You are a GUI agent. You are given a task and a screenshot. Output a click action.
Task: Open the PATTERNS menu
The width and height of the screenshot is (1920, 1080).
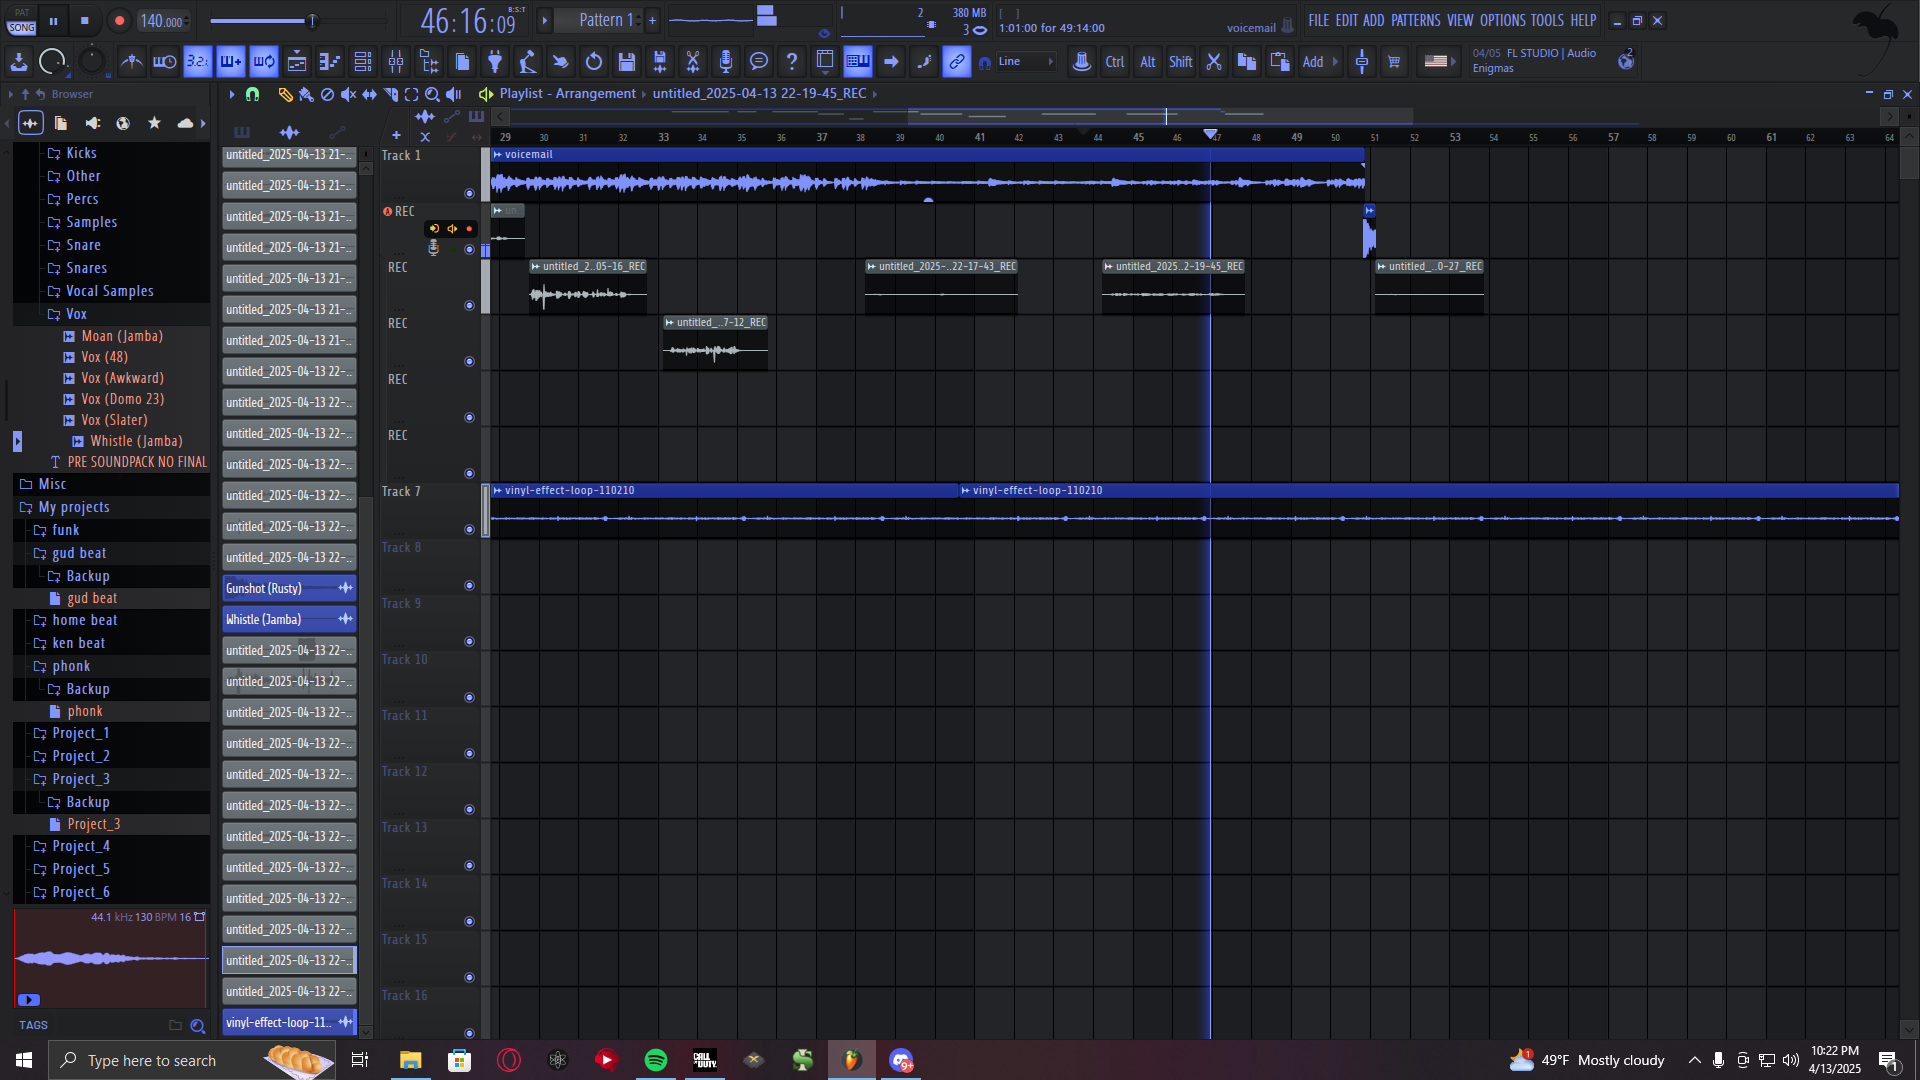[x=1415, y=20]
